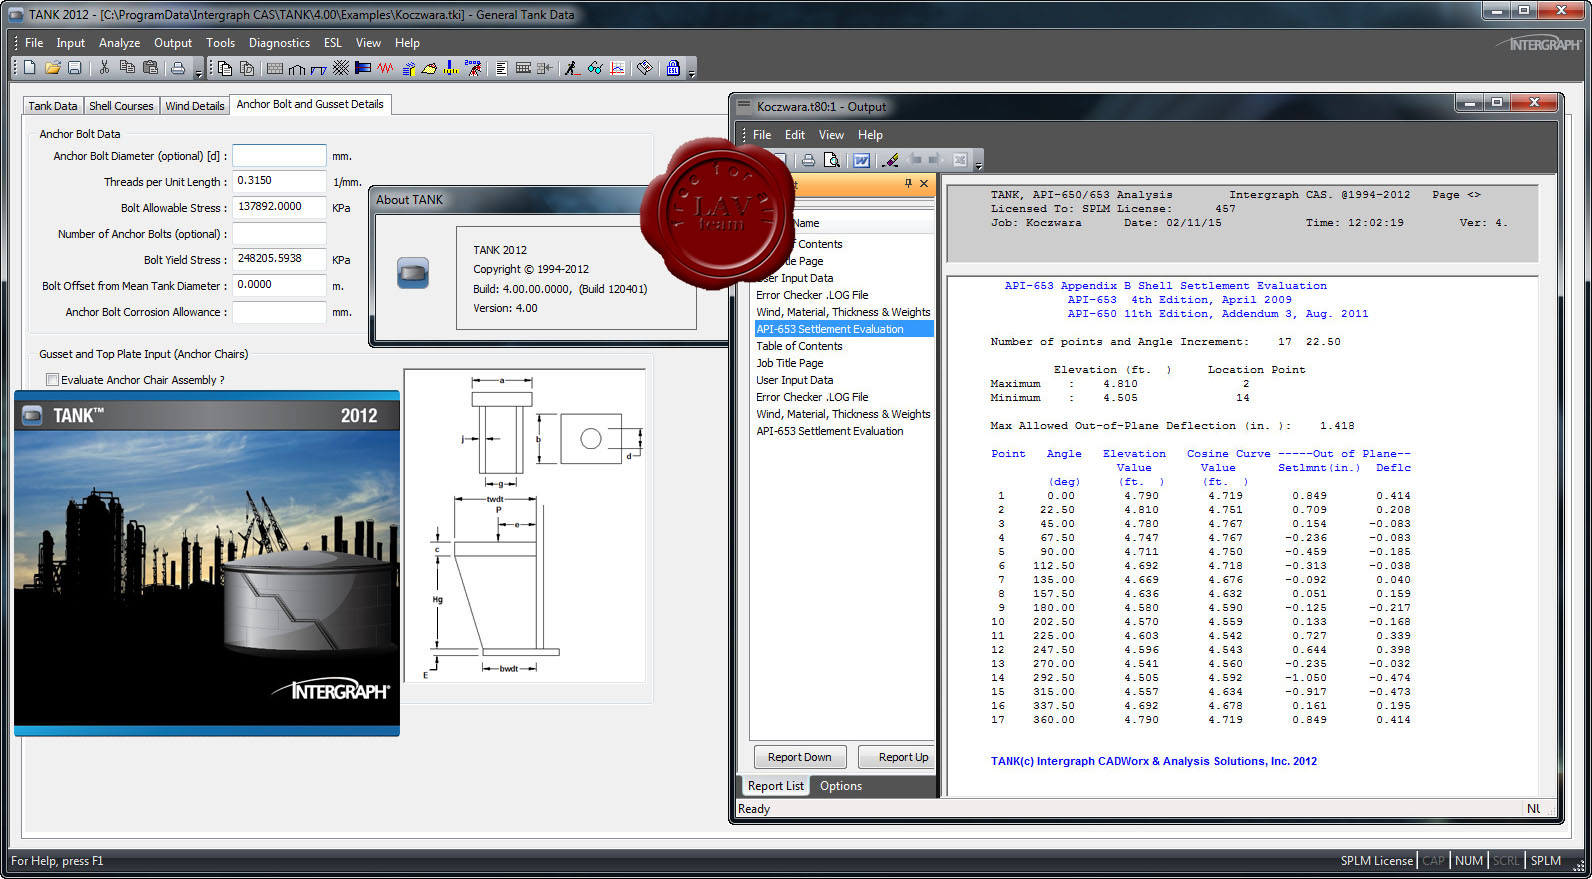Click the anchor chair gusset diagram
The width and height of the screenshot is (1592, 879).
[x=525, y=526]
